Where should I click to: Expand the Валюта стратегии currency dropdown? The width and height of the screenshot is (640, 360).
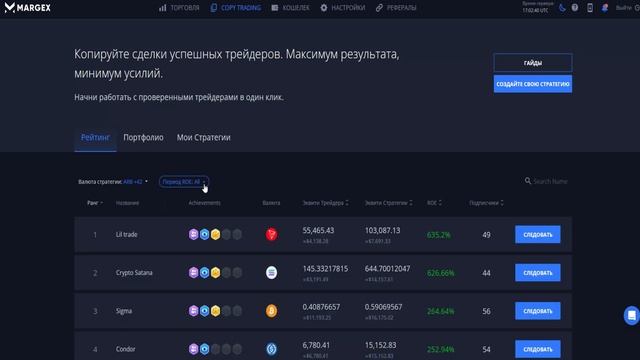click(x=113, y=182)
